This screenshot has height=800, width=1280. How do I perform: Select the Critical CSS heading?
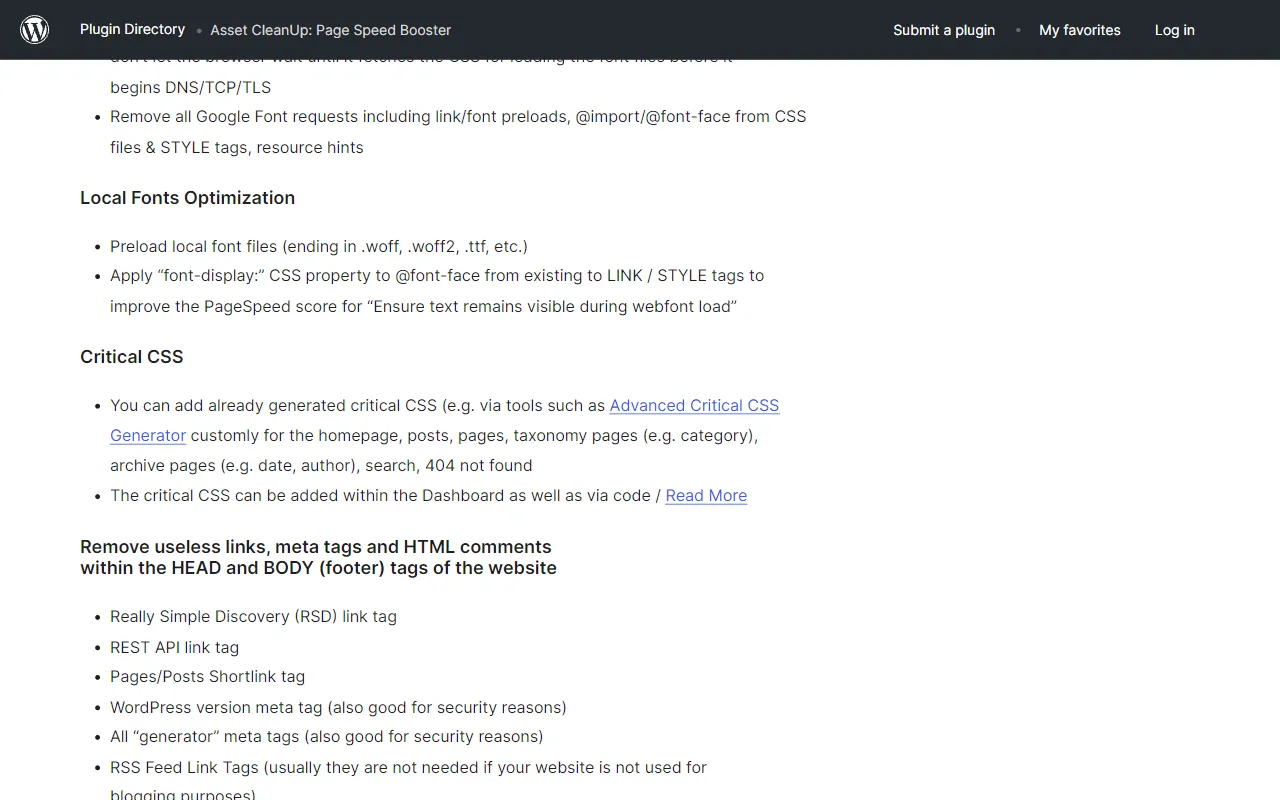[x=131, y=357]
